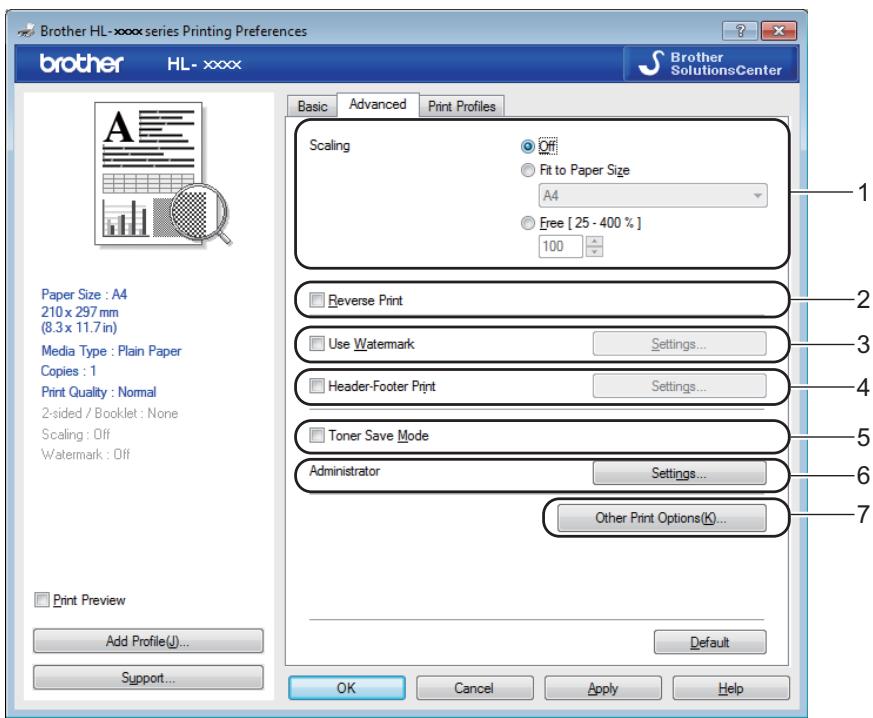873x718 pixels.
Task: Confirm with the OK button
Action: (x=347, y=688)
